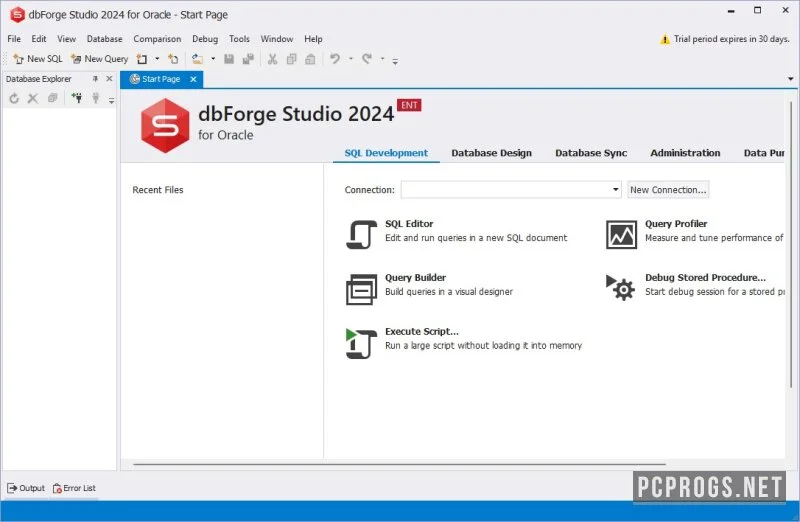Image resolution: width=800 pixels, height=522 pixels.
Task: Click the collapse all icon in Database Explorer
Action: tap(52, 98)
